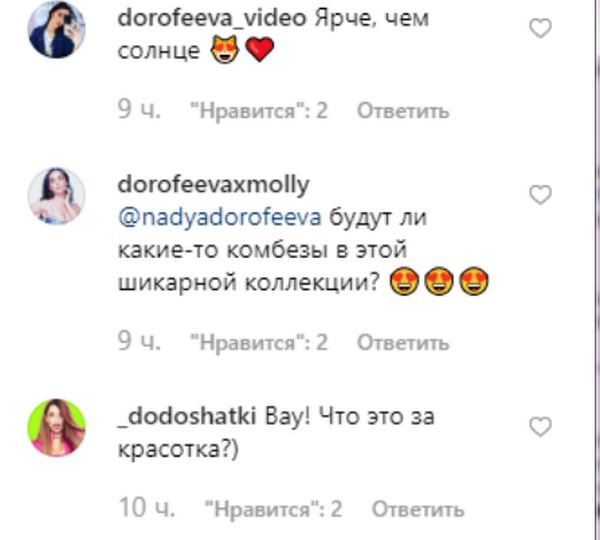The width and height of the screenshot is (600, 540).
Task: Open _dodoshatki profile avatar with green background
Action: pyautogui.click(x=57, y=427)
